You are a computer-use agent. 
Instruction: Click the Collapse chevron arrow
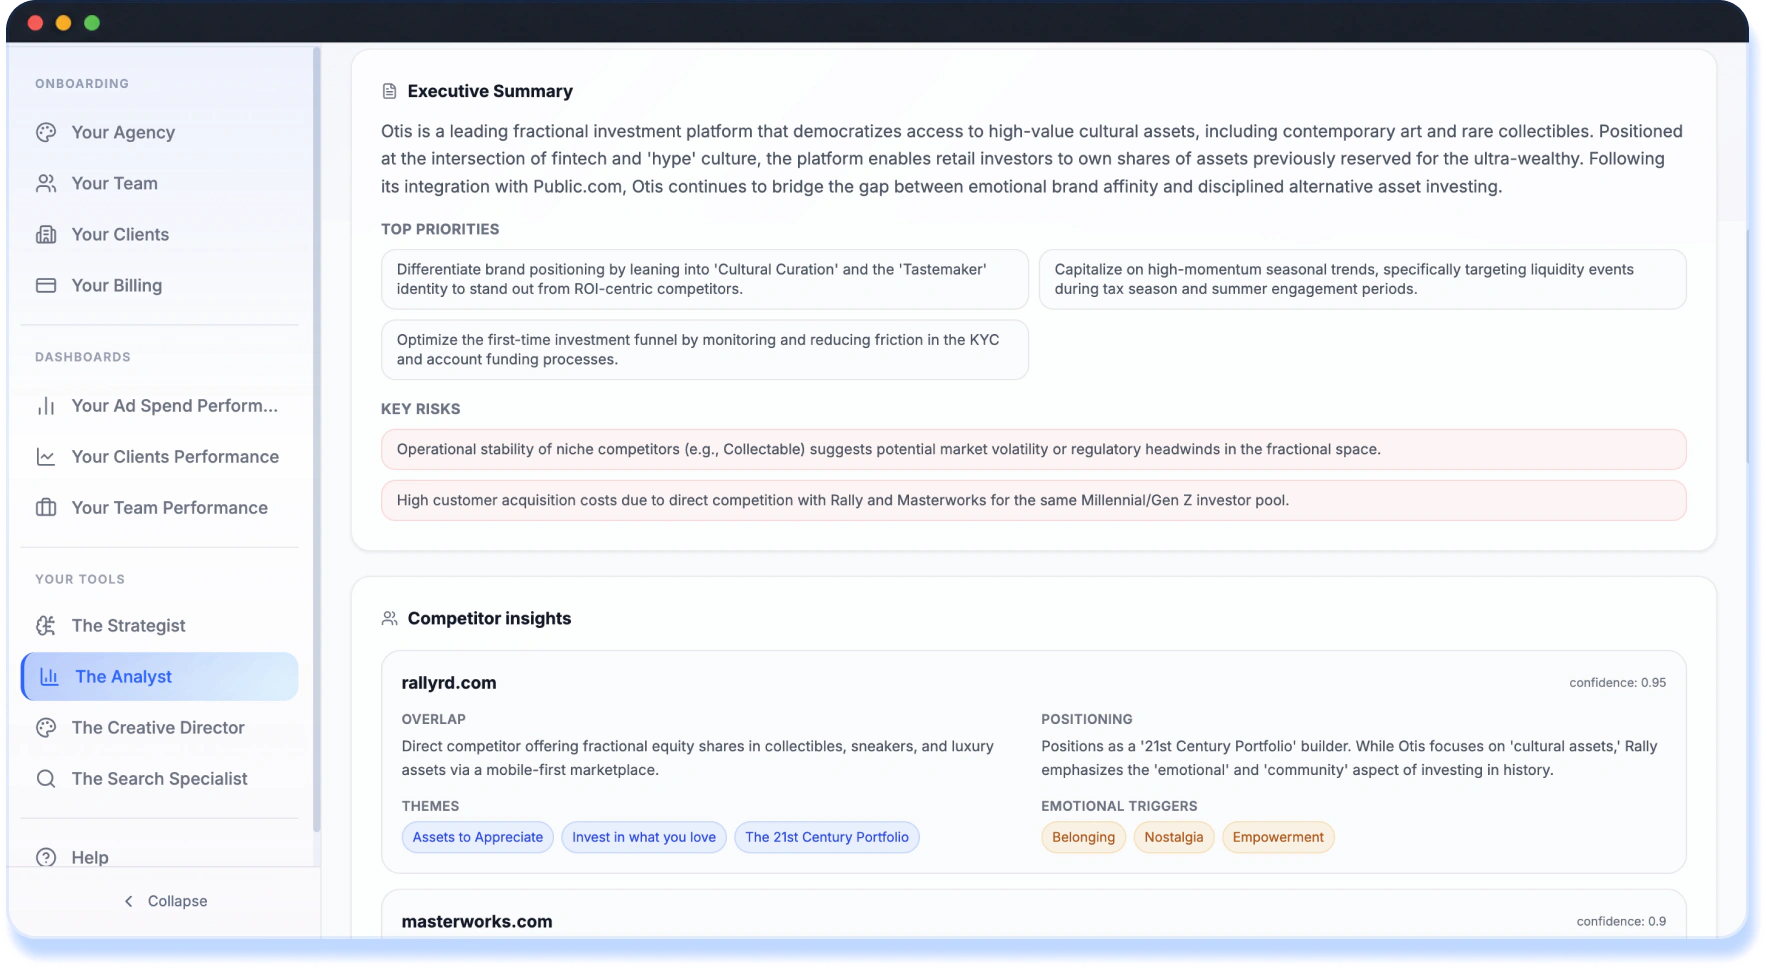click(128, 901)
